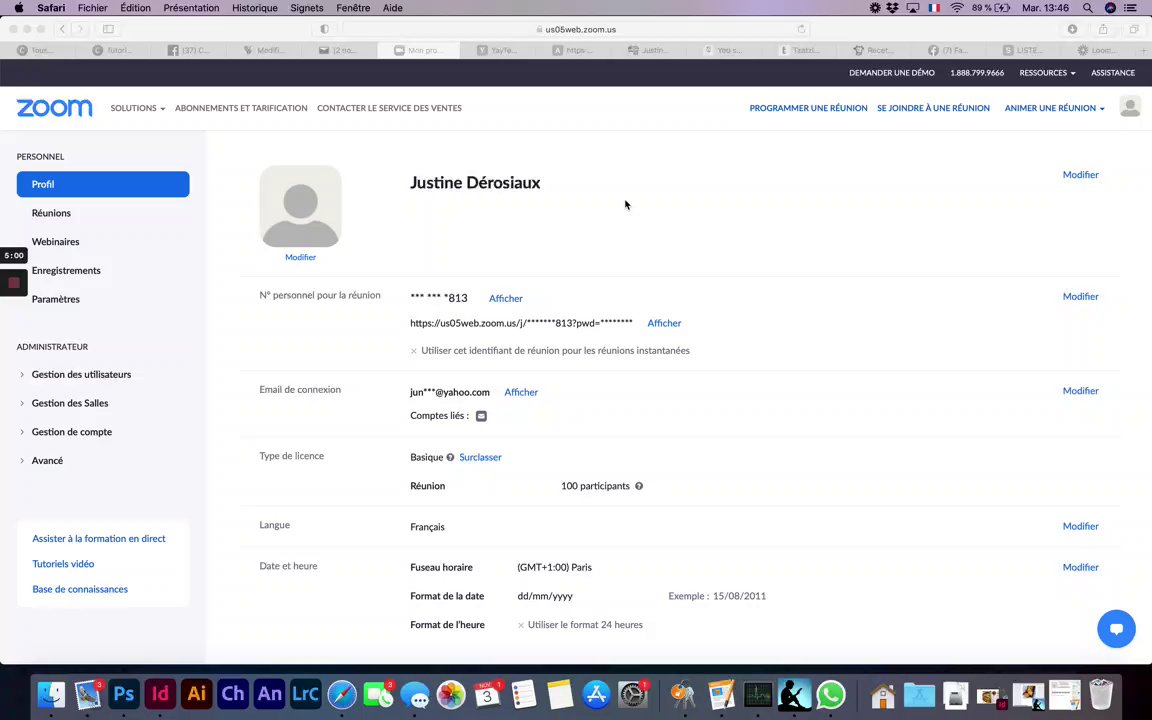
Task: Open Finder from the dock
Action: click(51, 694)
